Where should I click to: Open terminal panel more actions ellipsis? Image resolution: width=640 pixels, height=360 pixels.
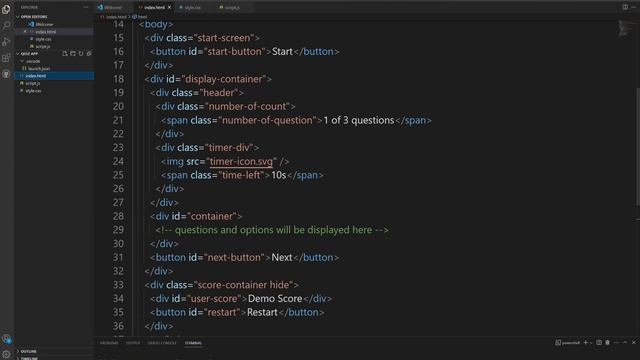click(616, 343)
